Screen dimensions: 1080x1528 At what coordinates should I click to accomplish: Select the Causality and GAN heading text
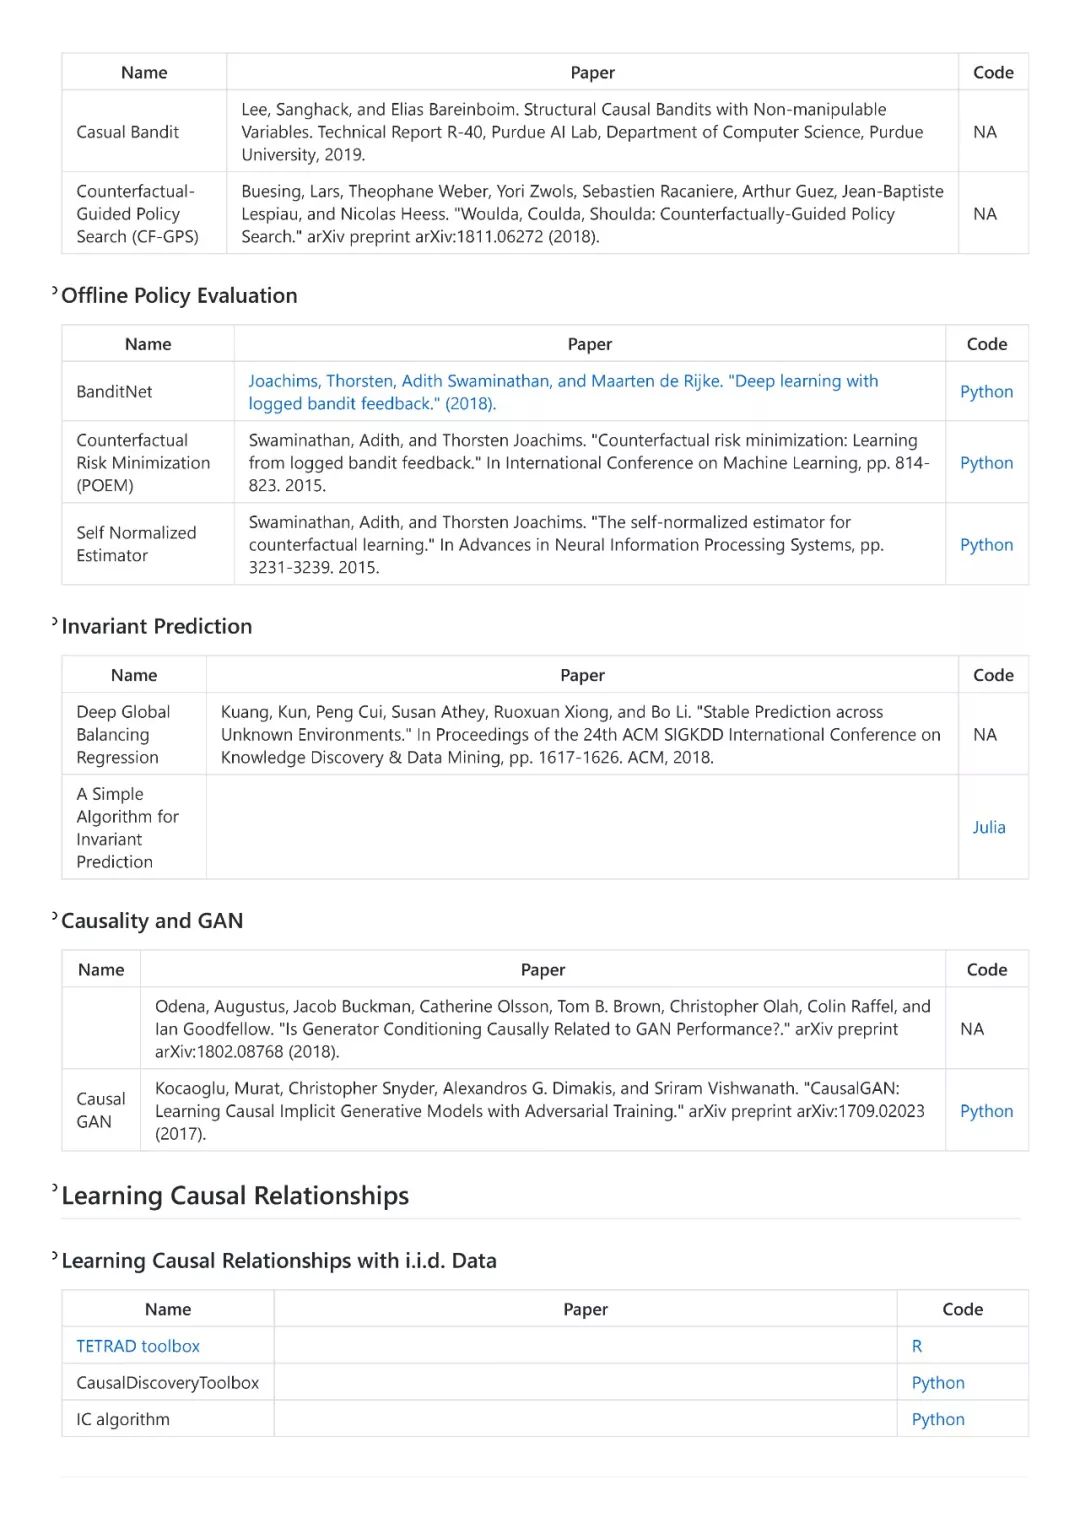pyautogui.click(x=152, y=921)
